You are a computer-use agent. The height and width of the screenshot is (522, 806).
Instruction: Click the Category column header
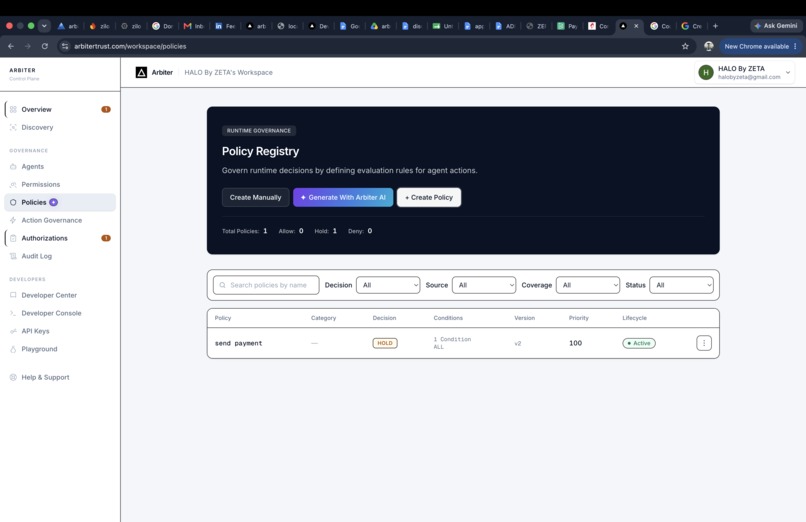[x=323, y=318]
